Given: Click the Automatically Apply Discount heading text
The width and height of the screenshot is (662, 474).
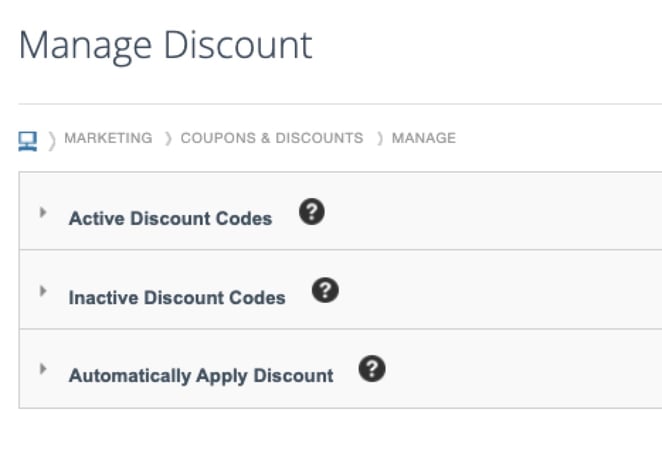Looking at the screenshot, I should (x=201, y=376).
